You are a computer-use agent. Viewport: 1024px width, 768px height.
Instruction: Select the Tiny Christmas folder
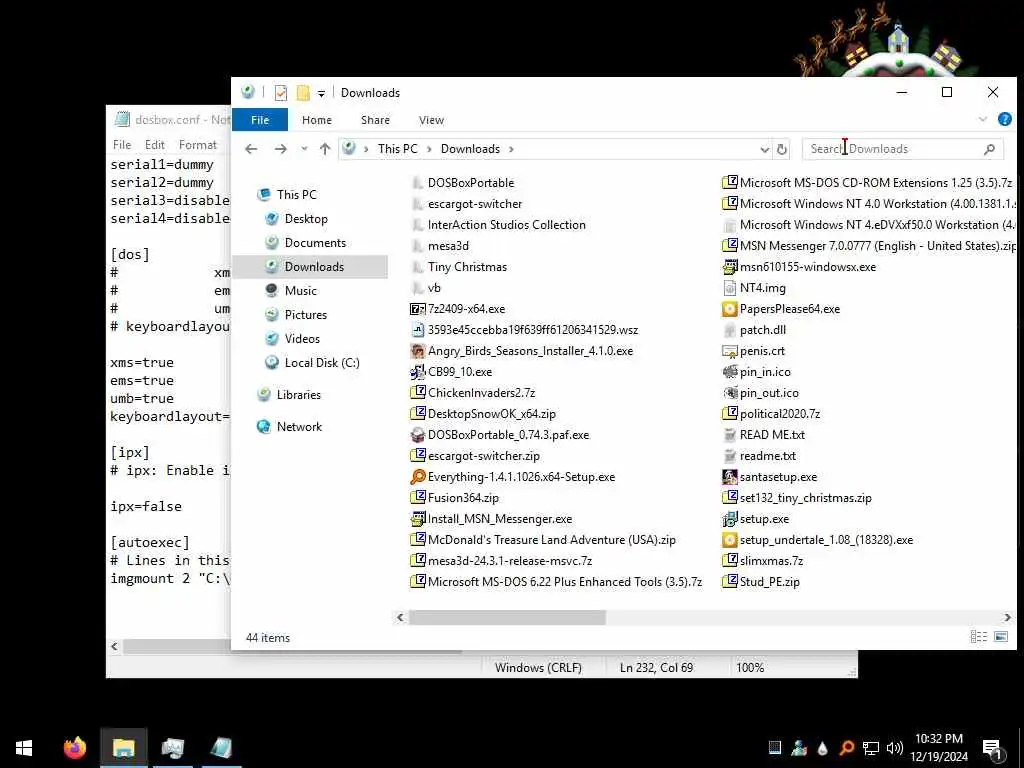[x=467, y=266]
